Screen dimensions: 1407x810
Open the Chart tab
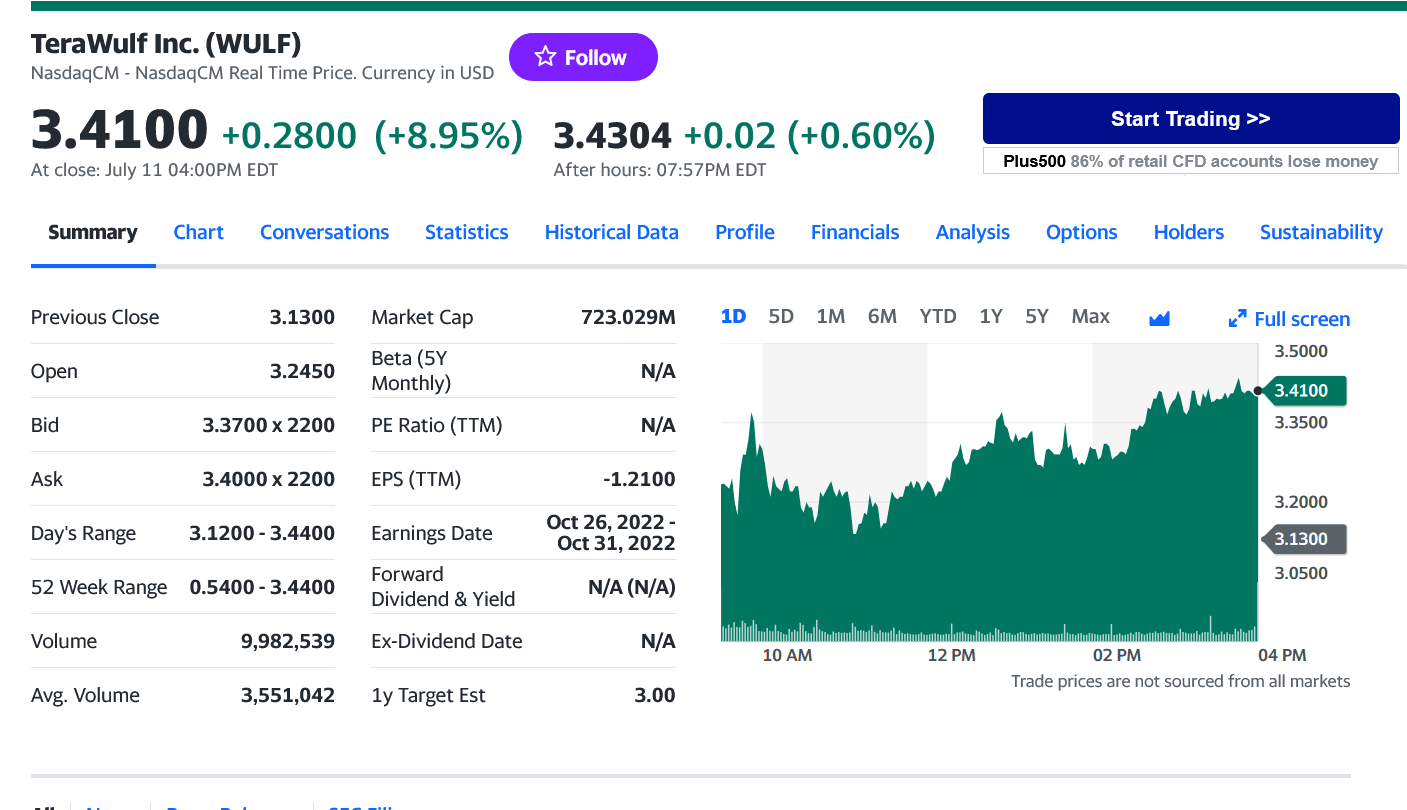pyautogui.click(x=198, y=232)
